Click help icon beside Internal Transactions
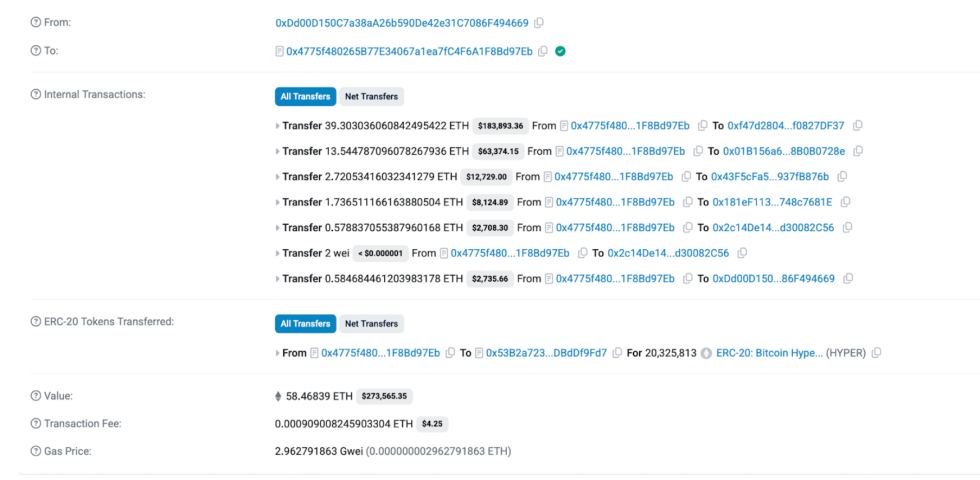 click(x=36, y=94)
